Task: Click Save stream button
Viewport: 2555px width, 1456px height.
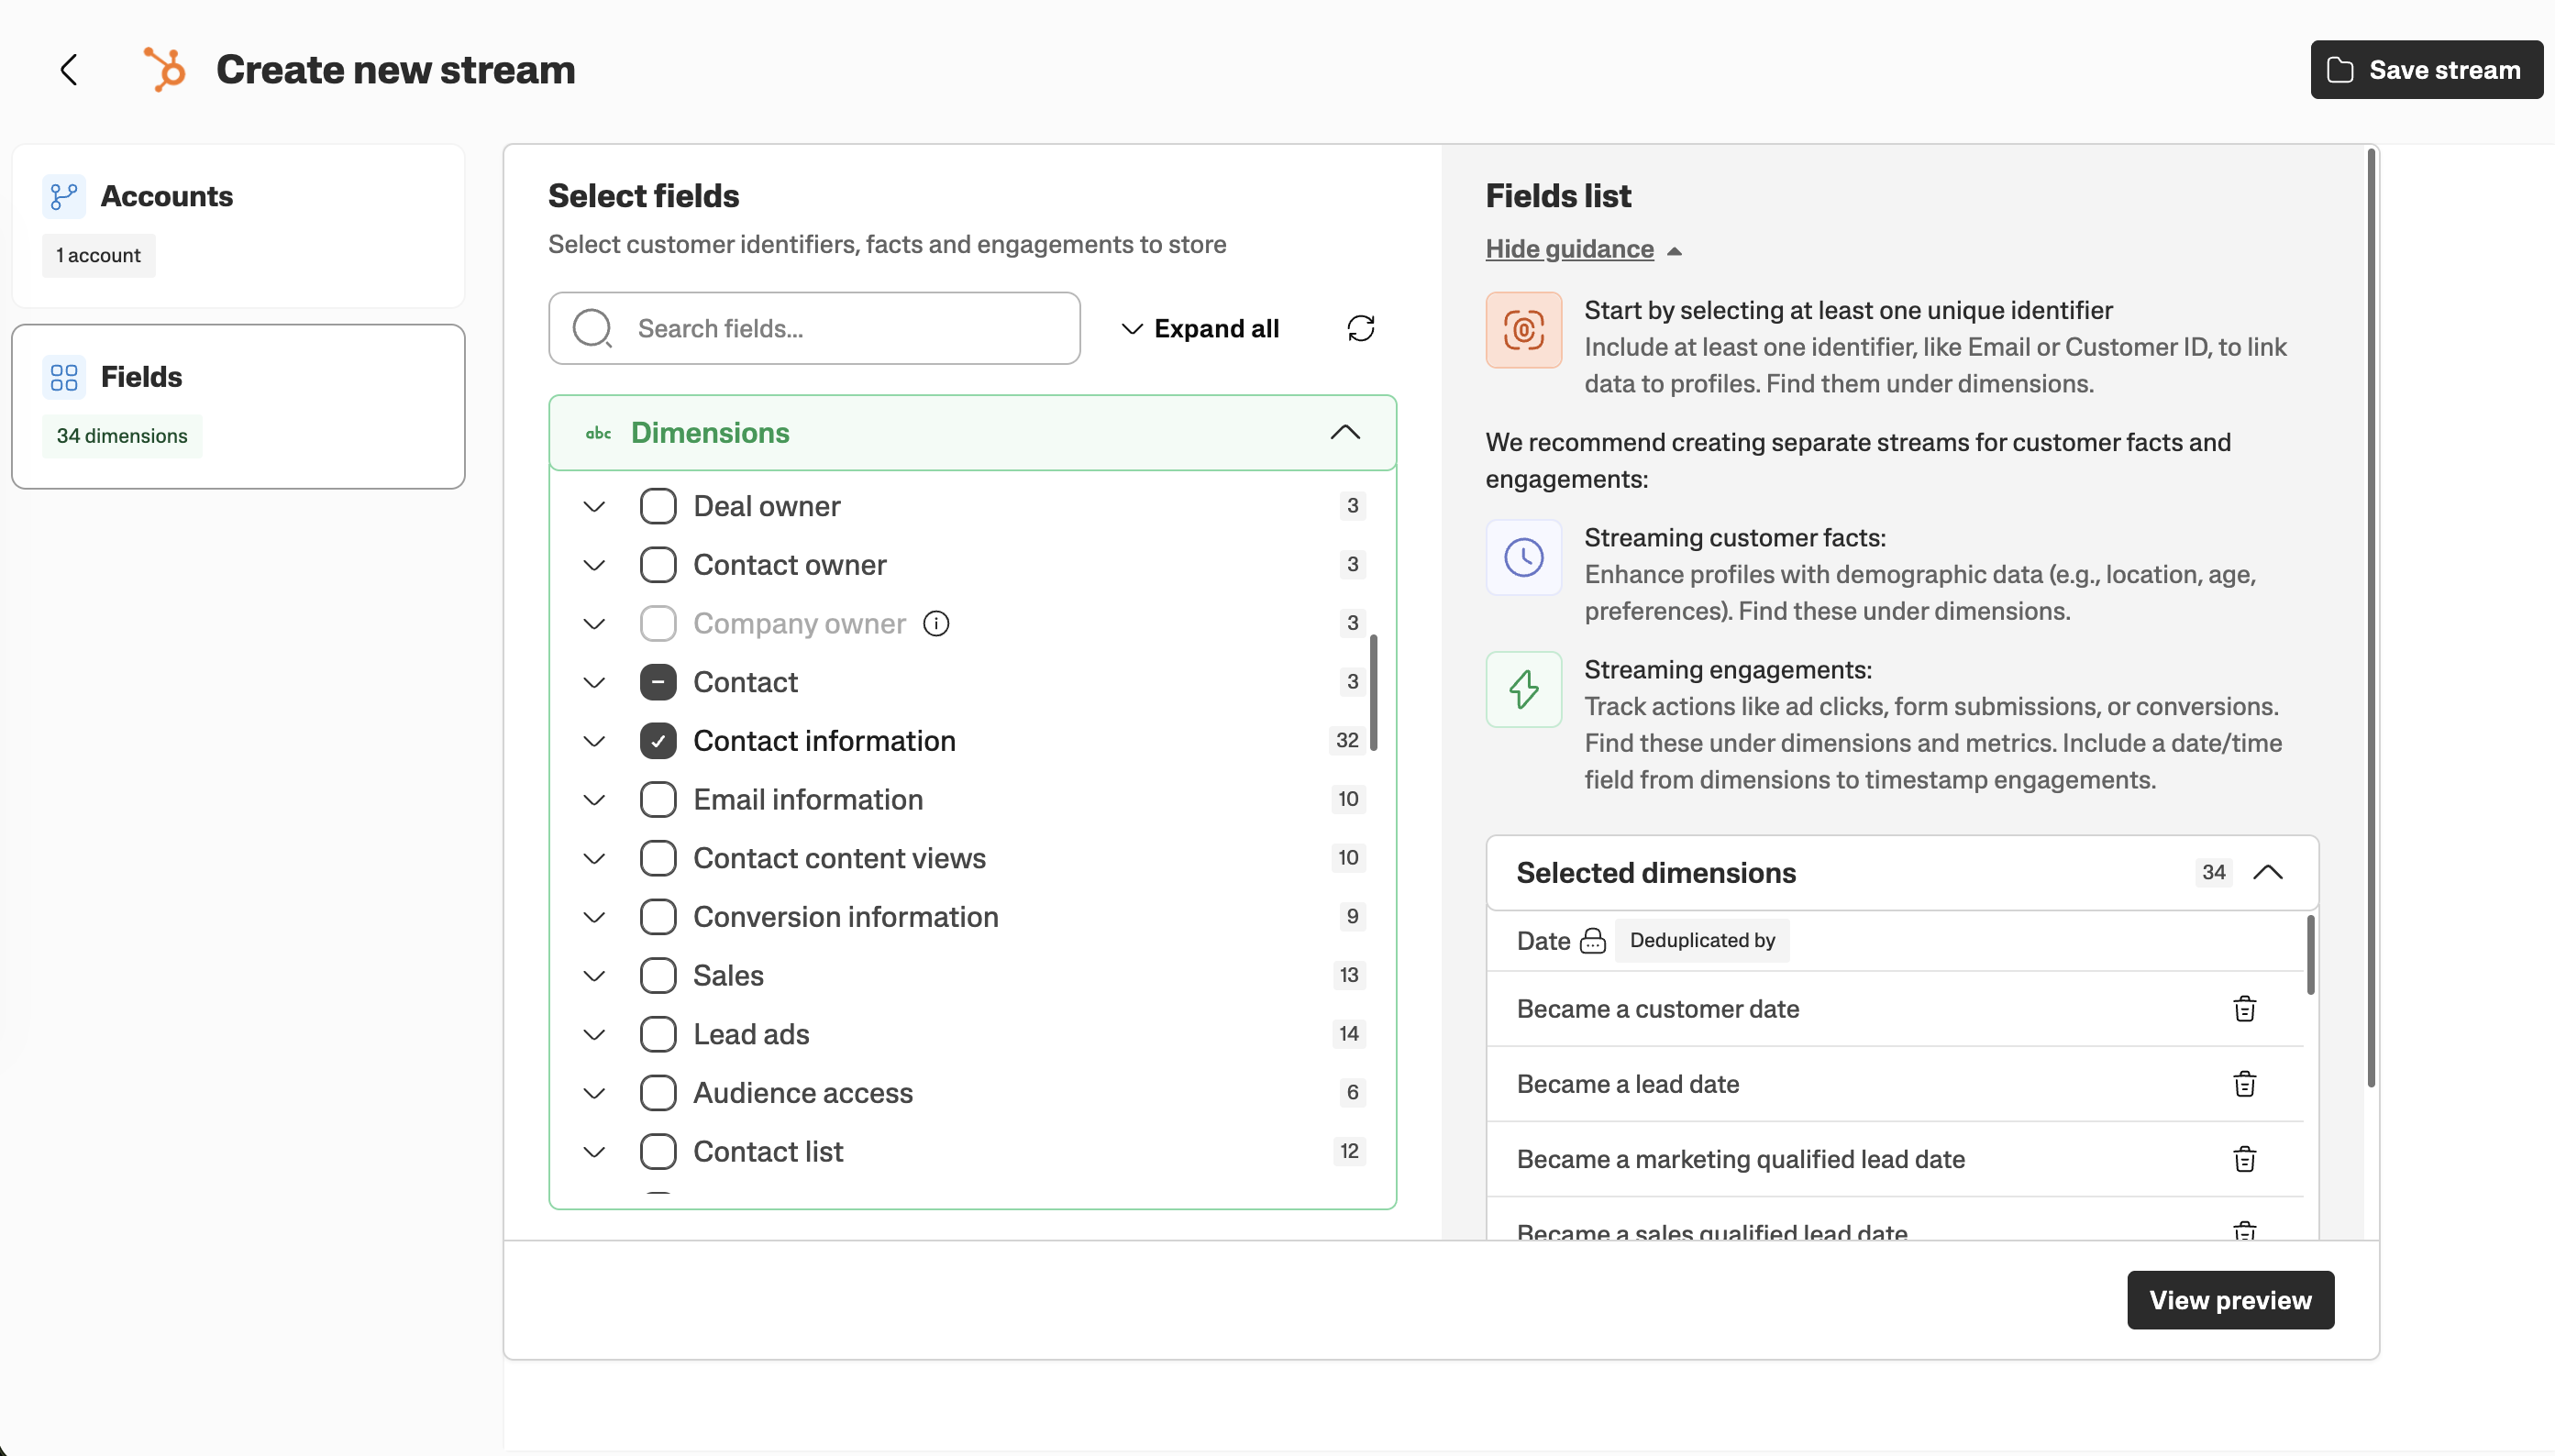Action: click(x=2426, y=70)
